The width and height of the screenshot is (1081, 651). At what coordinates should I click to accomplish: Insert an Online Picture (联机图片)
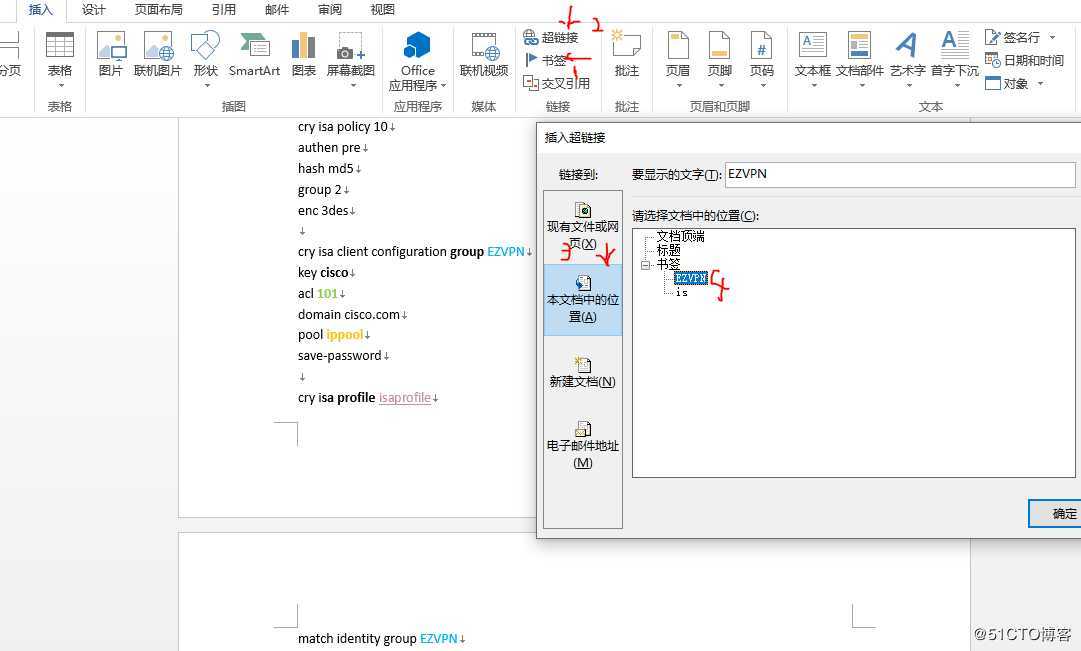click(158, 54)
